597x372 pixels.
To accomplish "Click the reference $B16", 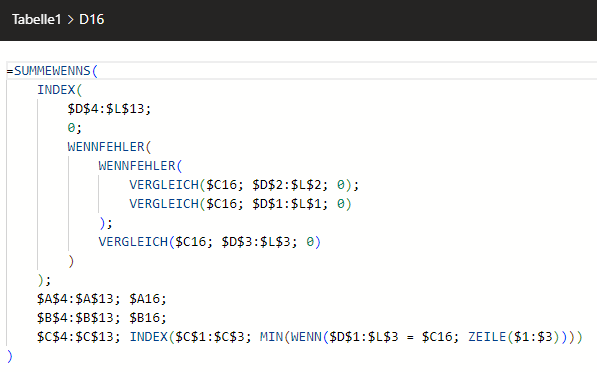I will pyautogui.click(x=144, y=318).
